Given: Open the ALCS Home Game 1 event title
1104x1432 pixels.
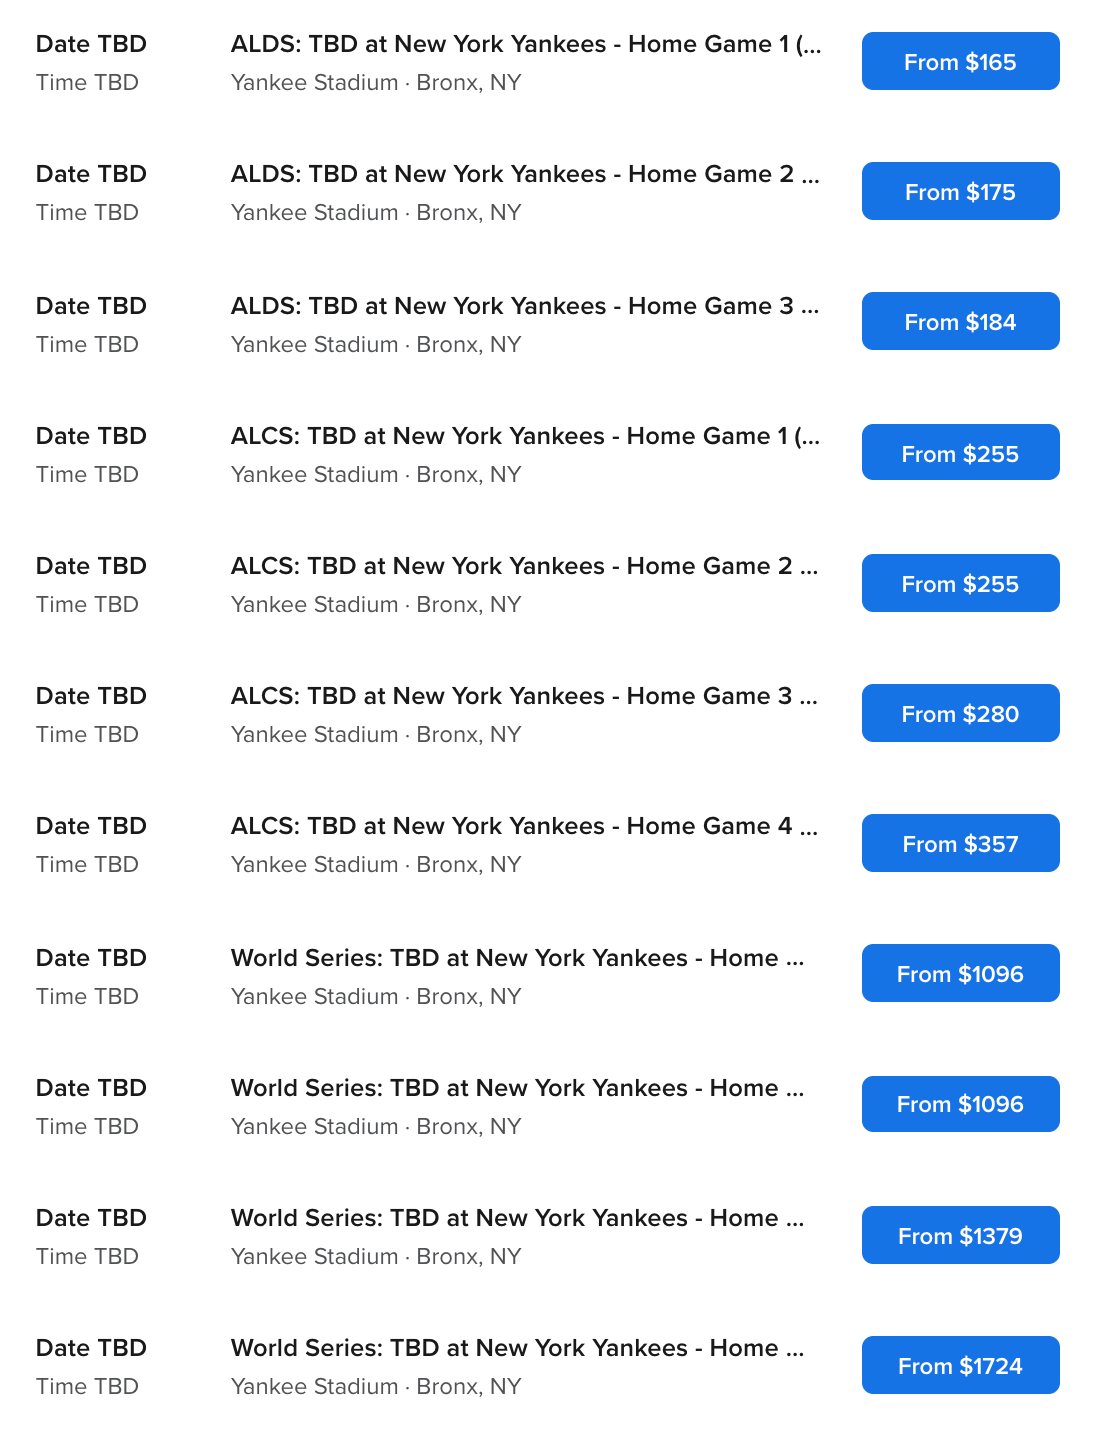Looking at the screenshot, I should (x=525, y=437).
